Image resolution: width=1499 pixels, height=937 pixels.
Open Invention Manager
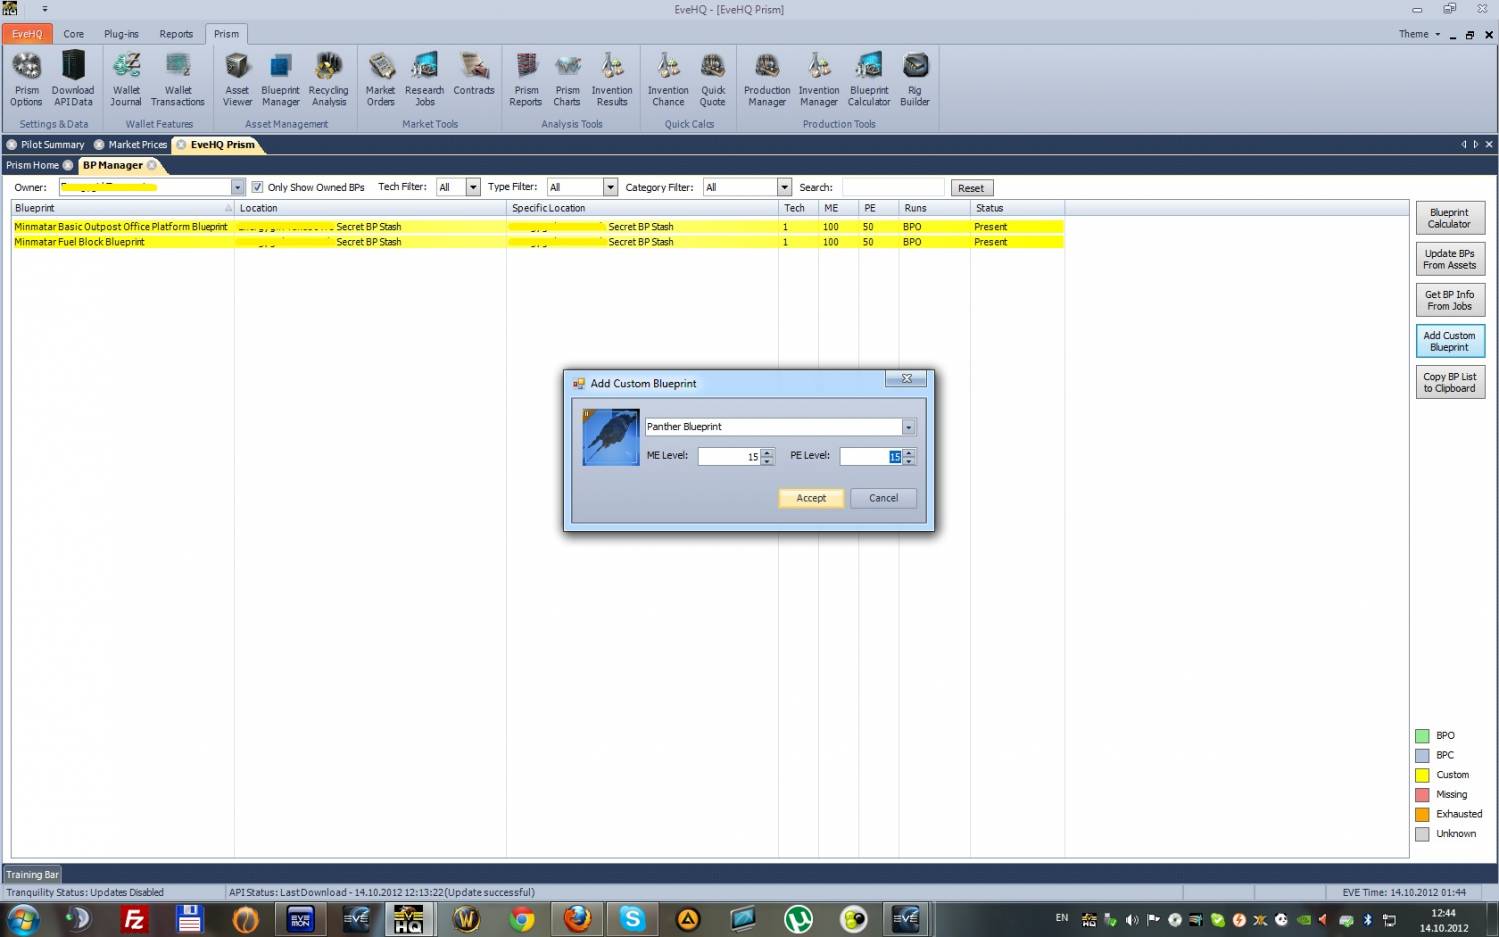pos(819,79)
